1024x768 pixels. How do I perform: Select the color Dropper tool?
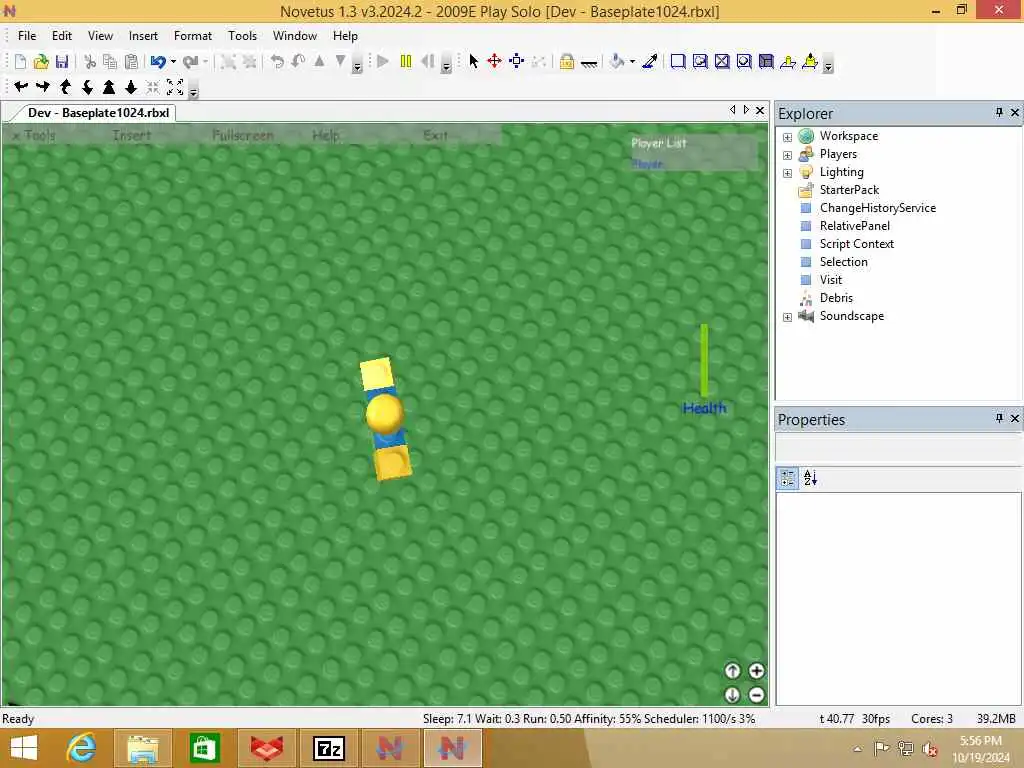tap(650, 61)
